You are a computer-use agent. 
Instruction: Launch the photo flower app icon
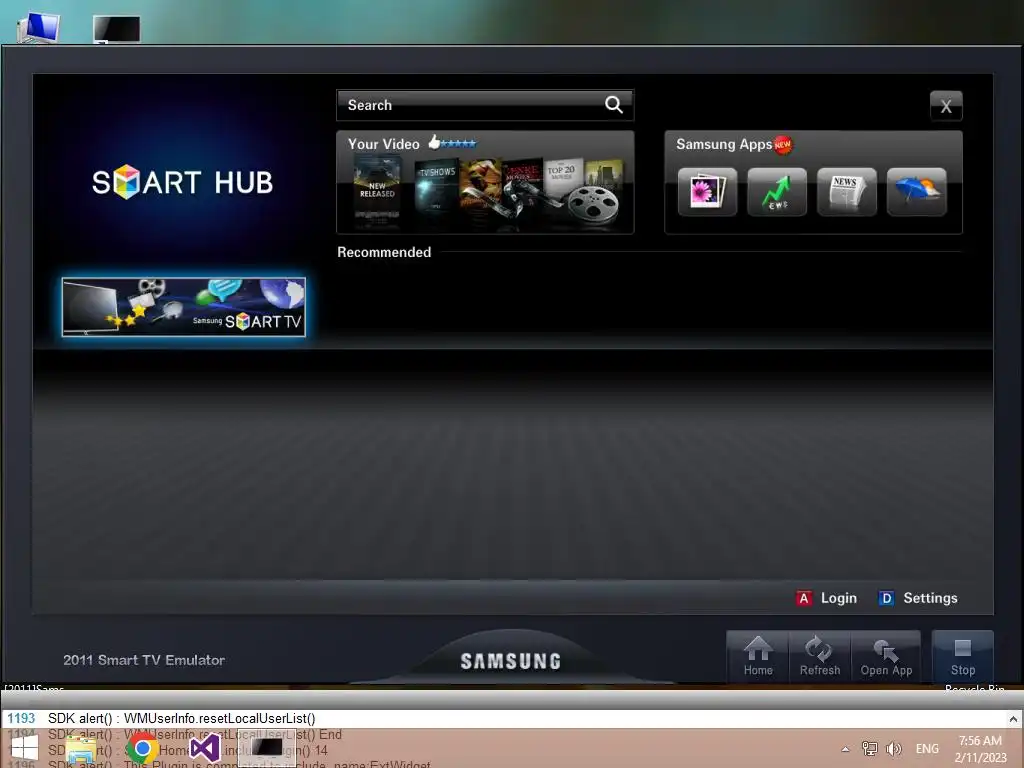[x=707, y=192]
